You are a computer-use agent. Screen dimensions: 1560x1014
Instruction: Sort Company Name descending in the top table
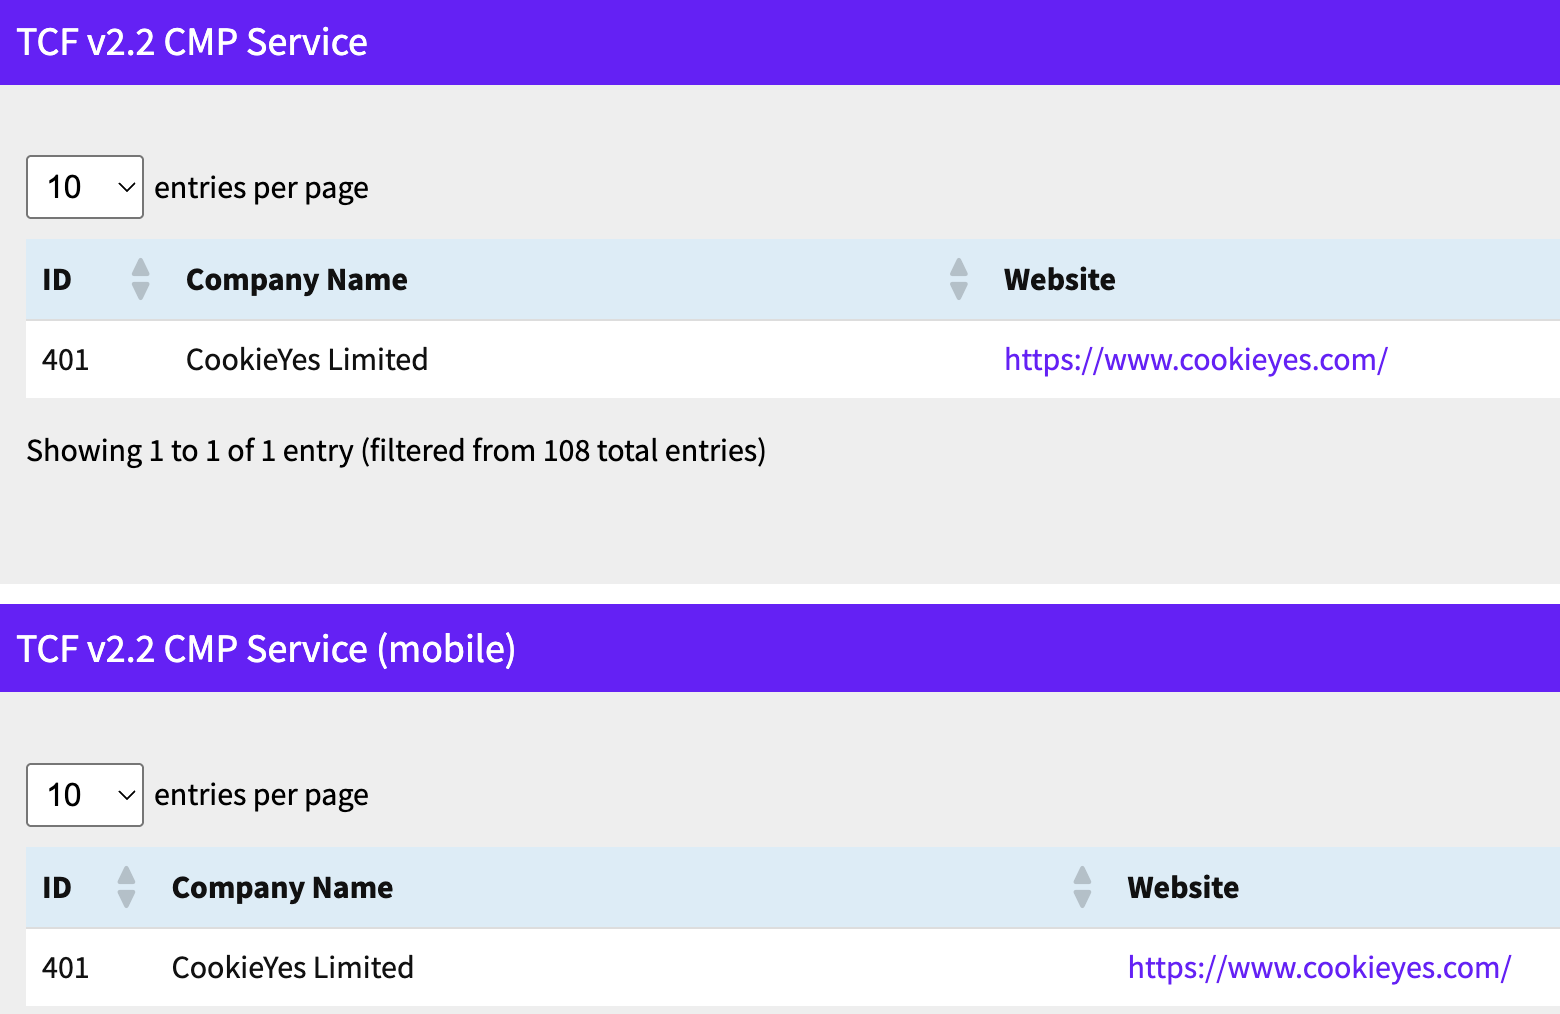(x=959, y=291)
